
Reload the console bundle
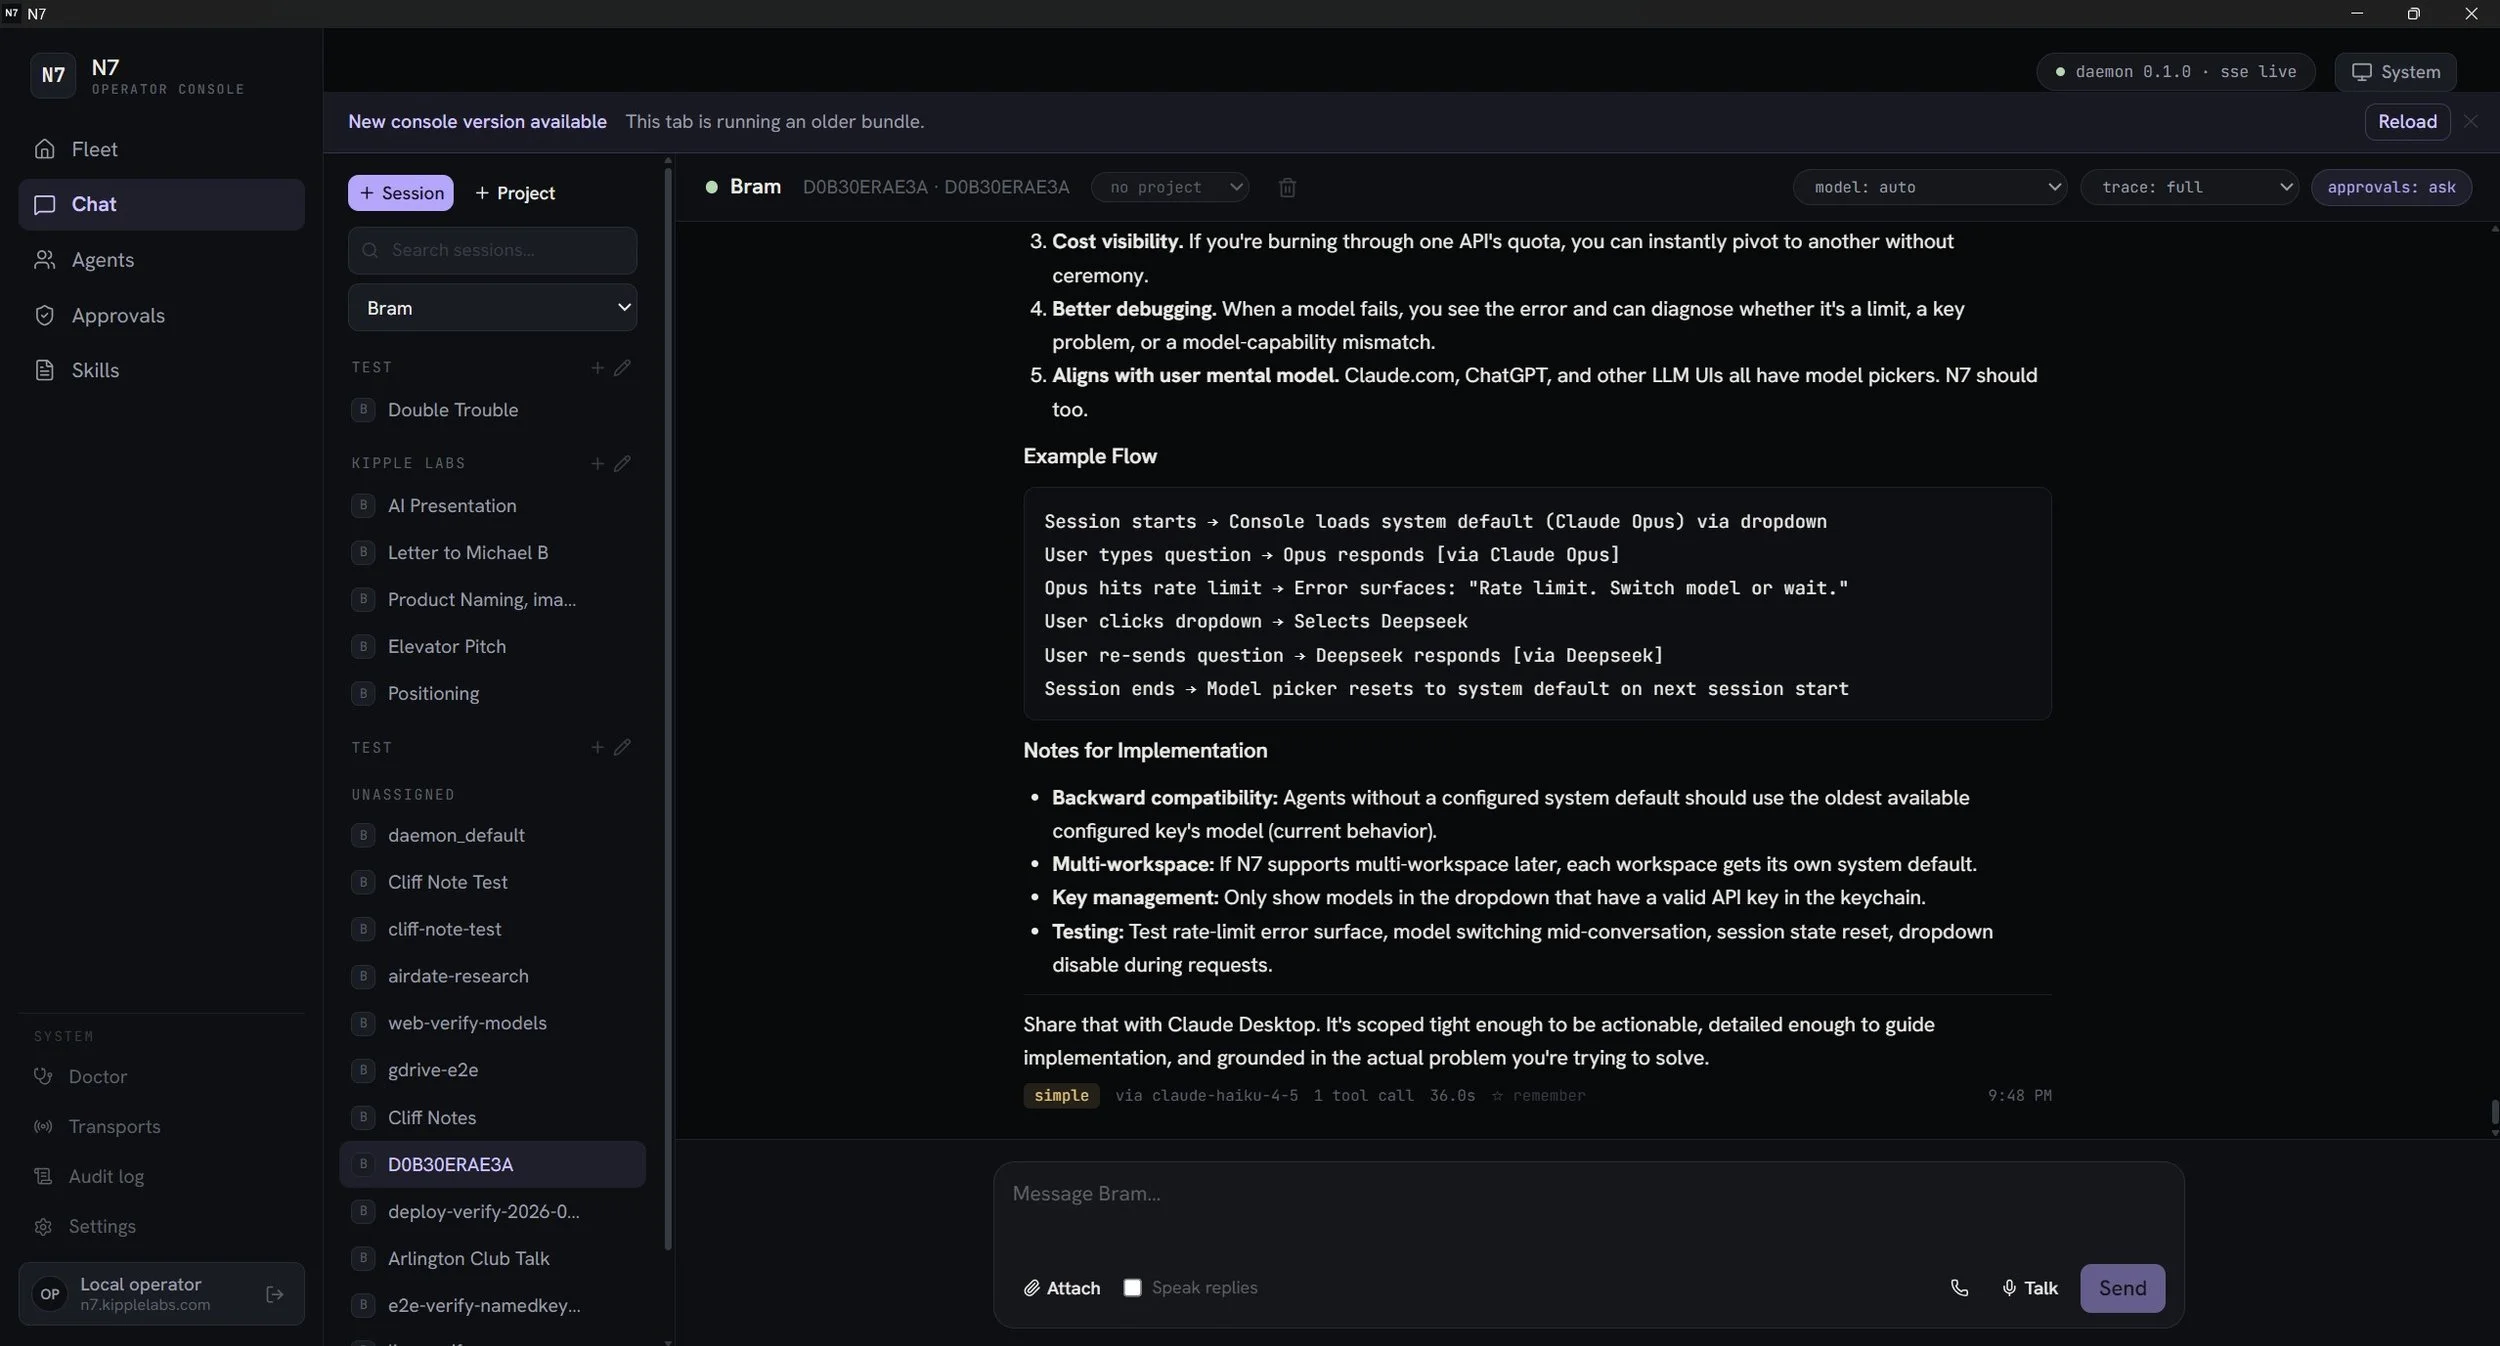click(2407, 121)
